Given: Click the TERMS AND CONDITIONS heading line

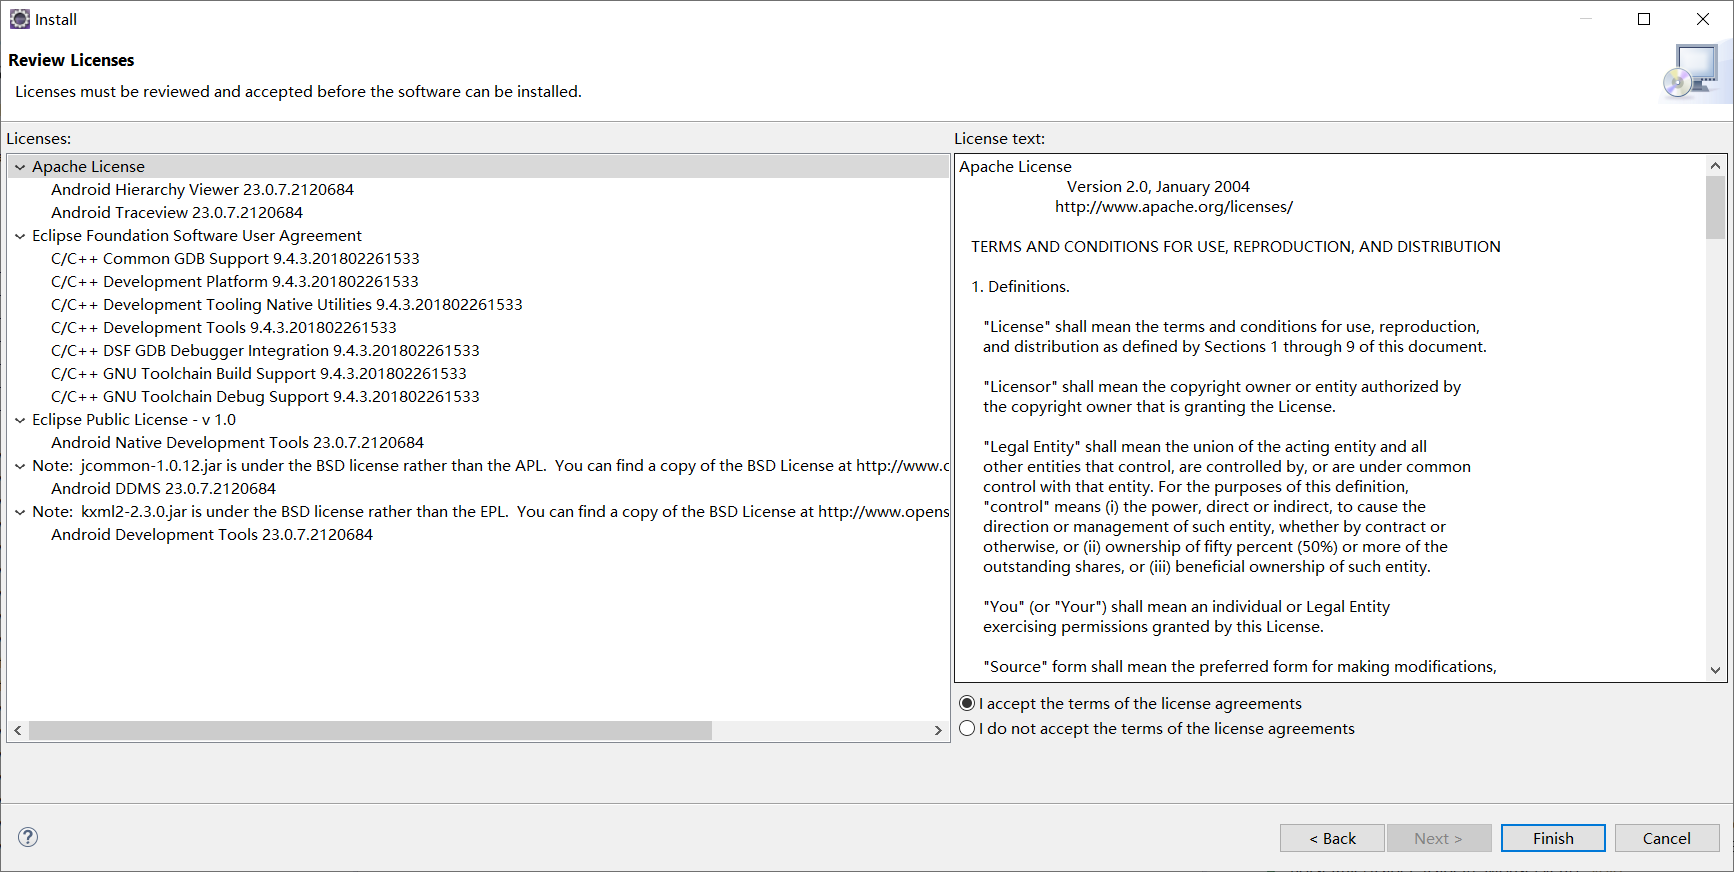Looking at the screenshot, I should 1236,247.
